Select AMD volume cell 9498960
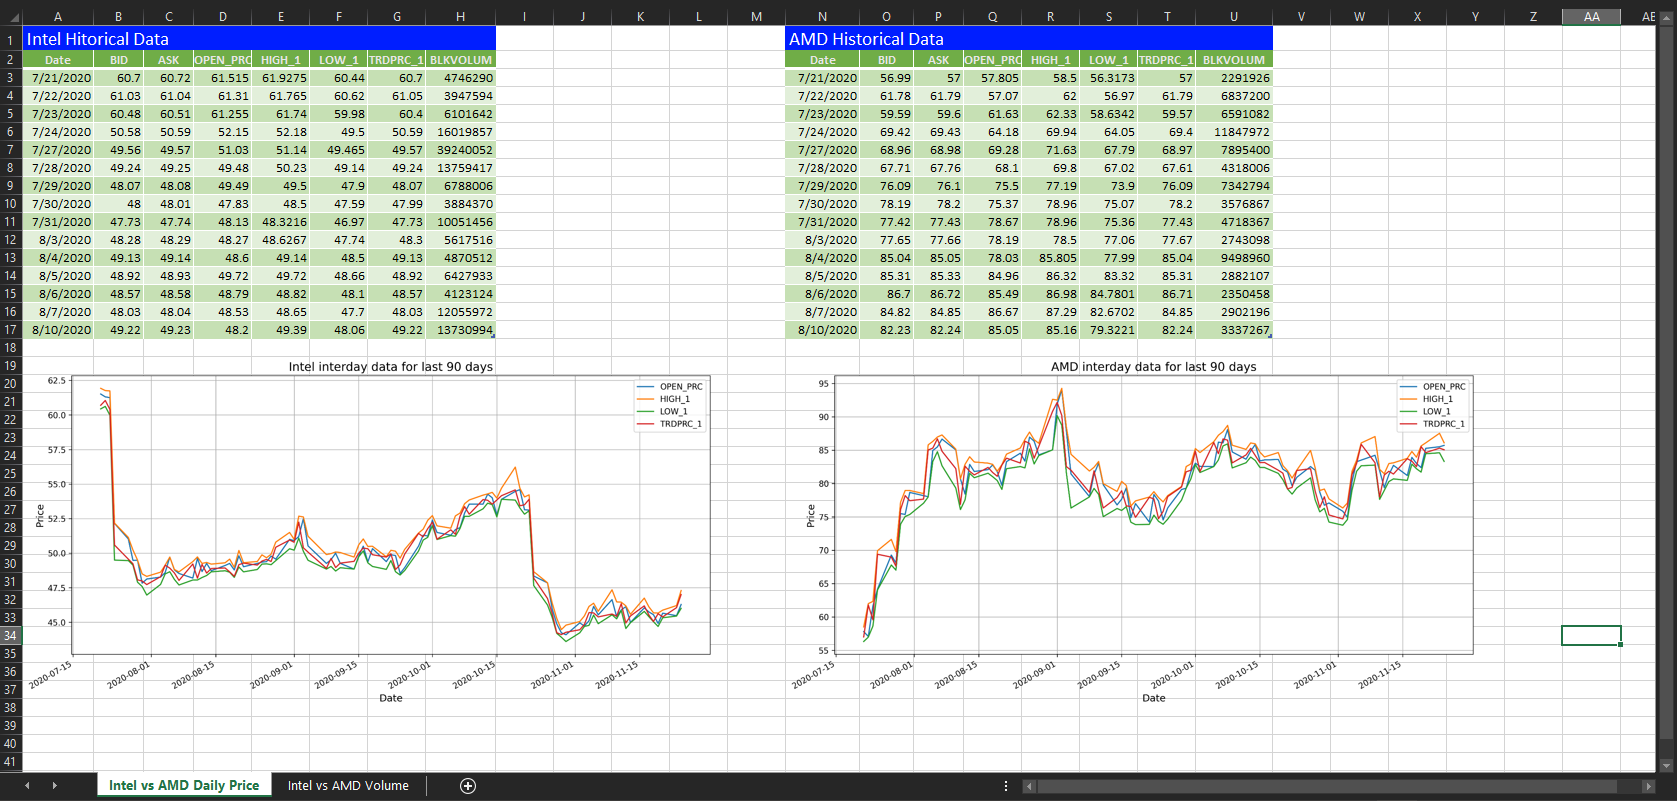Viewport: 1677px width, 801px height. point(1233,258)
